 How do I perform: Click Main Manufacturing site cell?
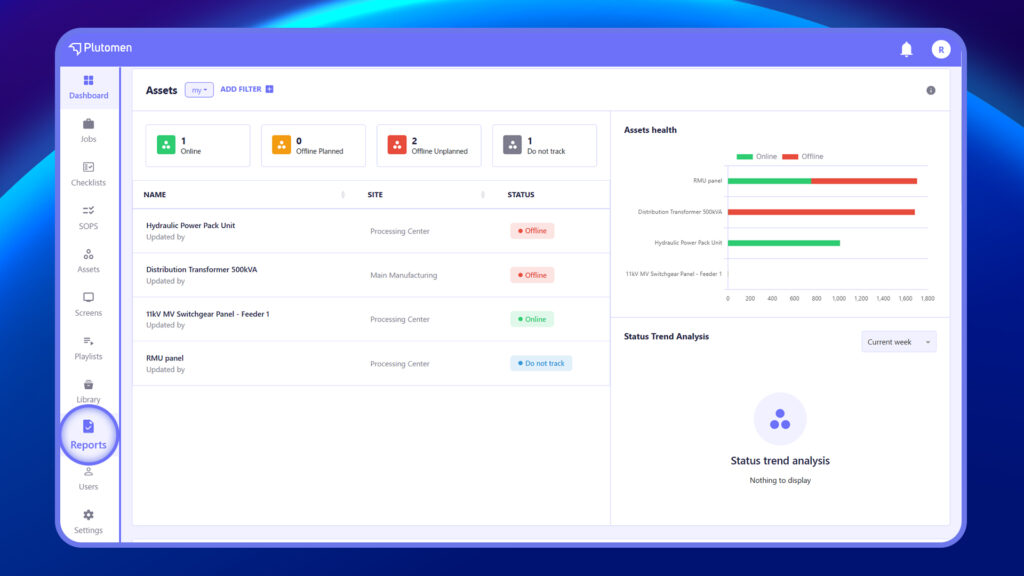(404, 275)
